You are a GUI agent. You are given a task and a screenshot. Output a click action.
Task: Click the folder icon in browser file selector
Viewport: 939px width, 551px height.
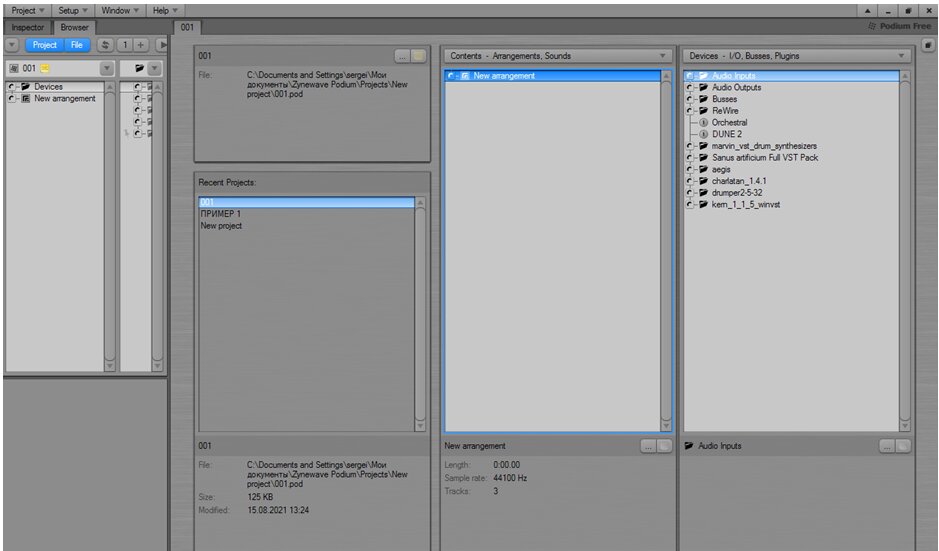140,68
